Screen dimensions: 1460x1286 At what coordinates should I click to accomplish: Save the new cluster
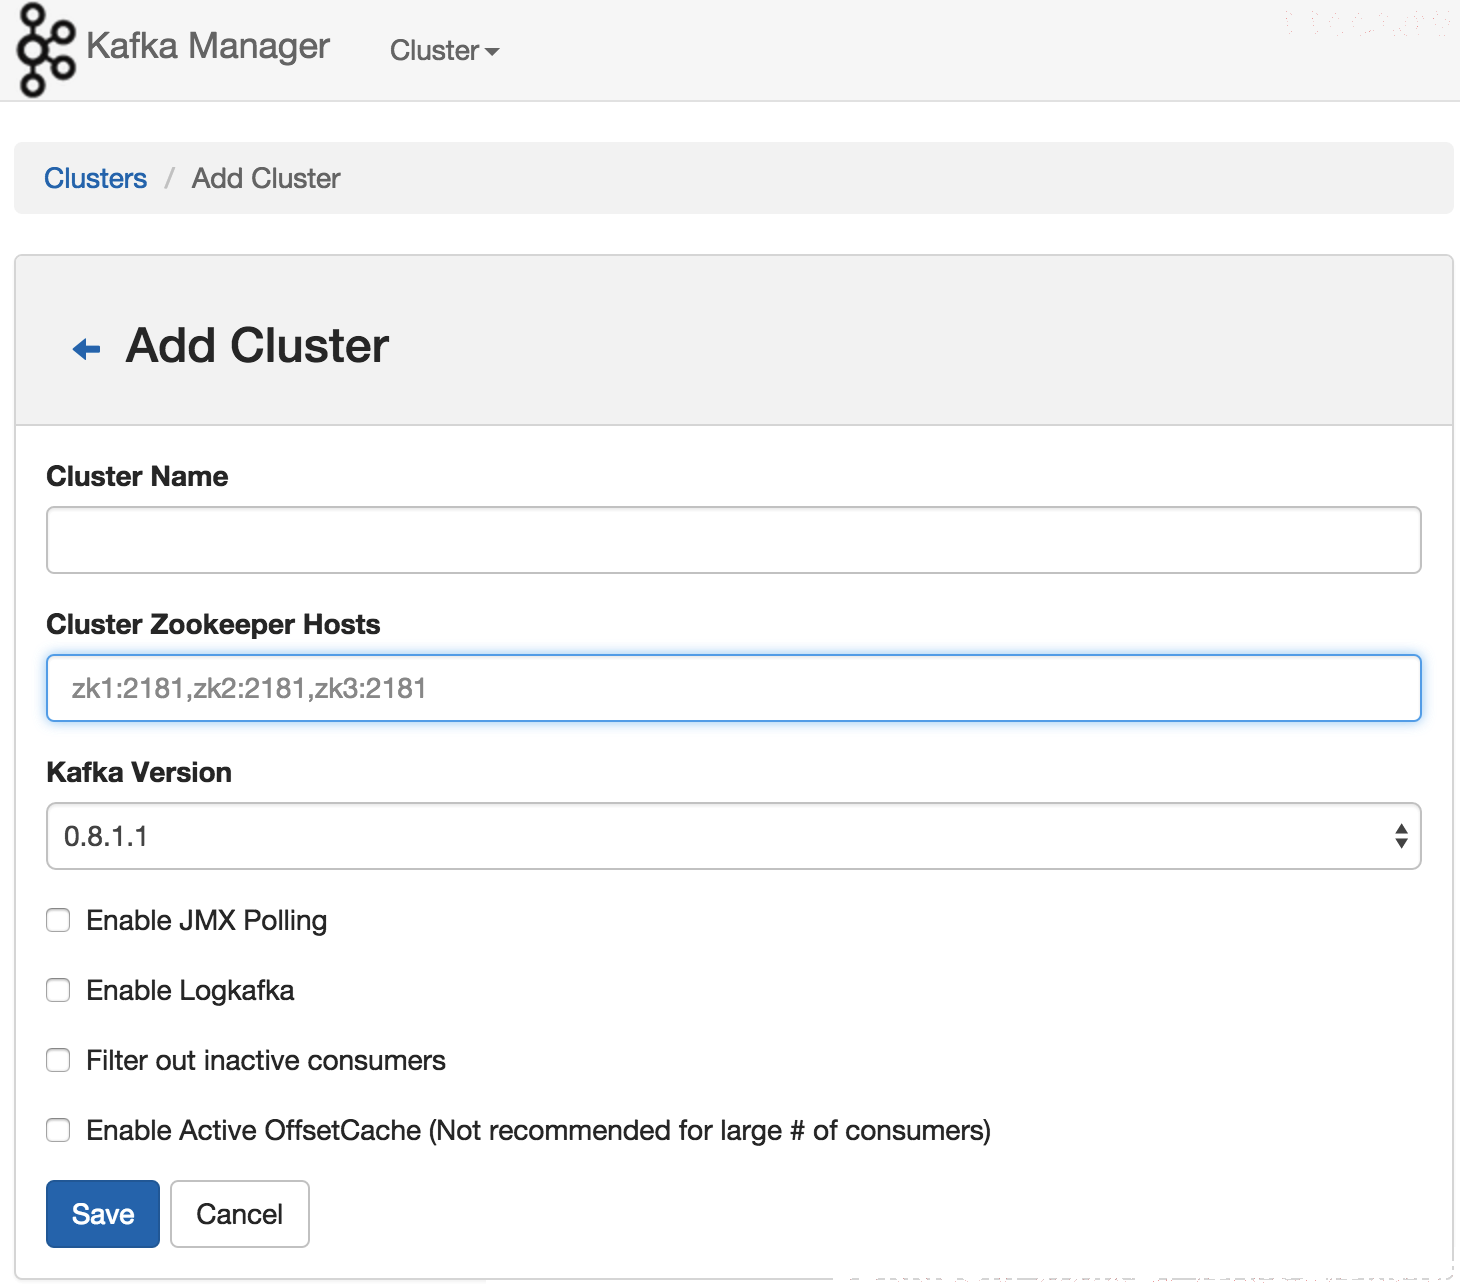pyautogui.click(x=103, y=1214)
